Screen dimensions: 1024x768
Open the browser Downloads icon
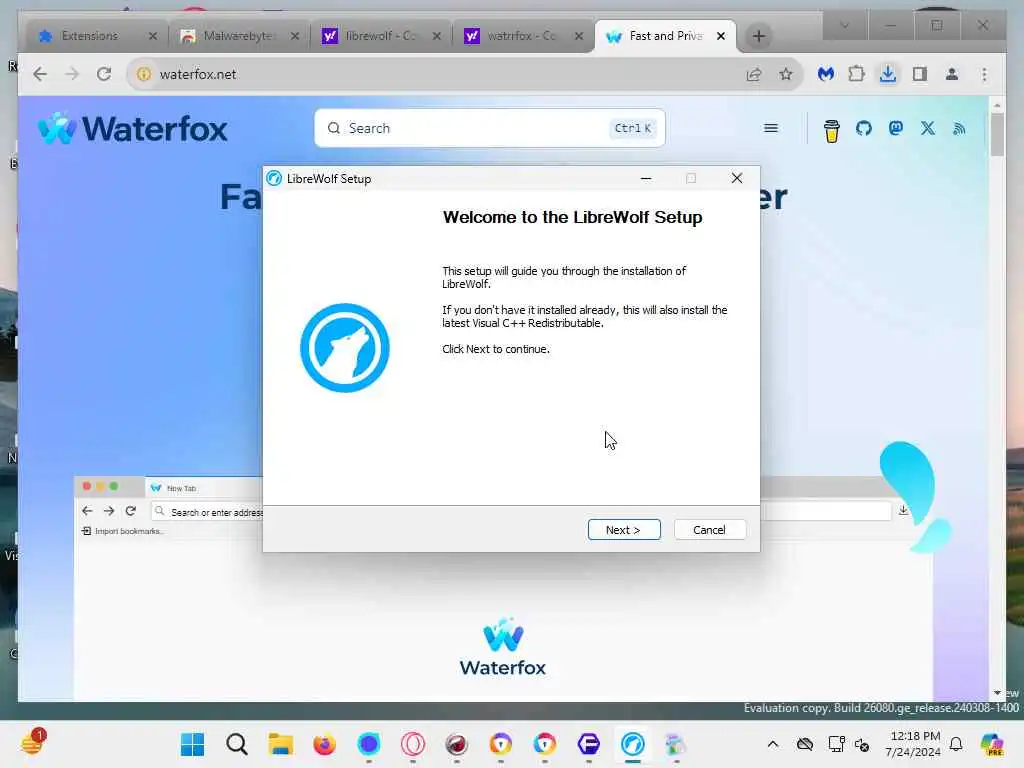888,74
